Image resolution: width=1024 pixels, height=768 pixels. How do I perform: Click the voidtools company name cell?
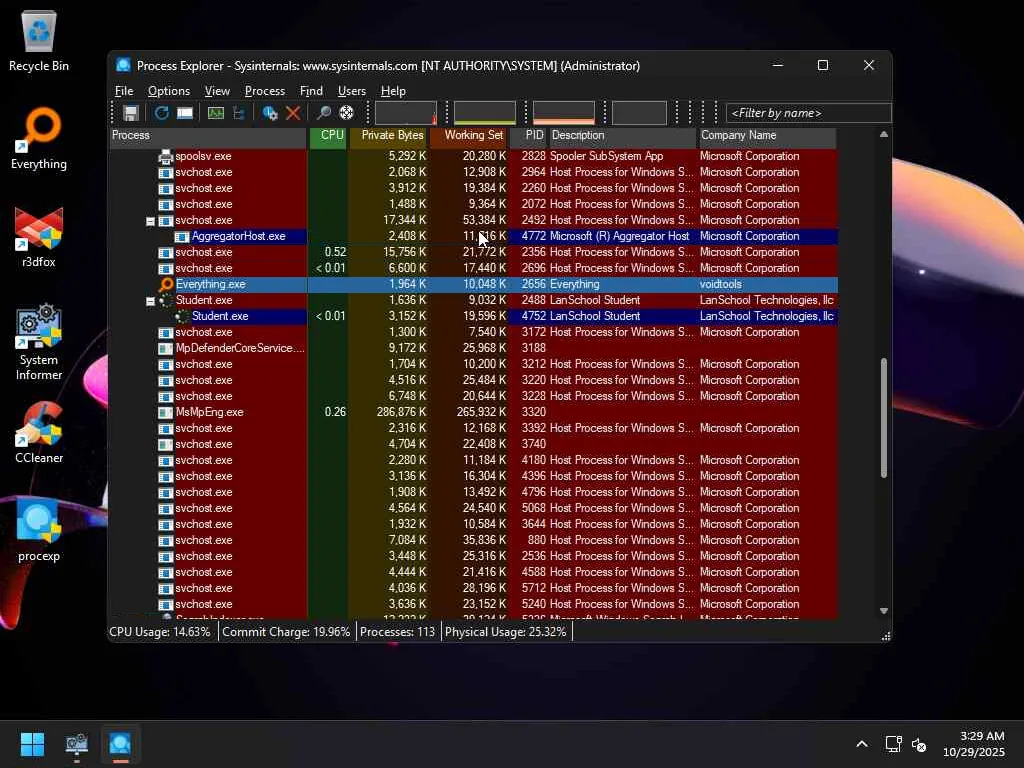pos(720,284)
